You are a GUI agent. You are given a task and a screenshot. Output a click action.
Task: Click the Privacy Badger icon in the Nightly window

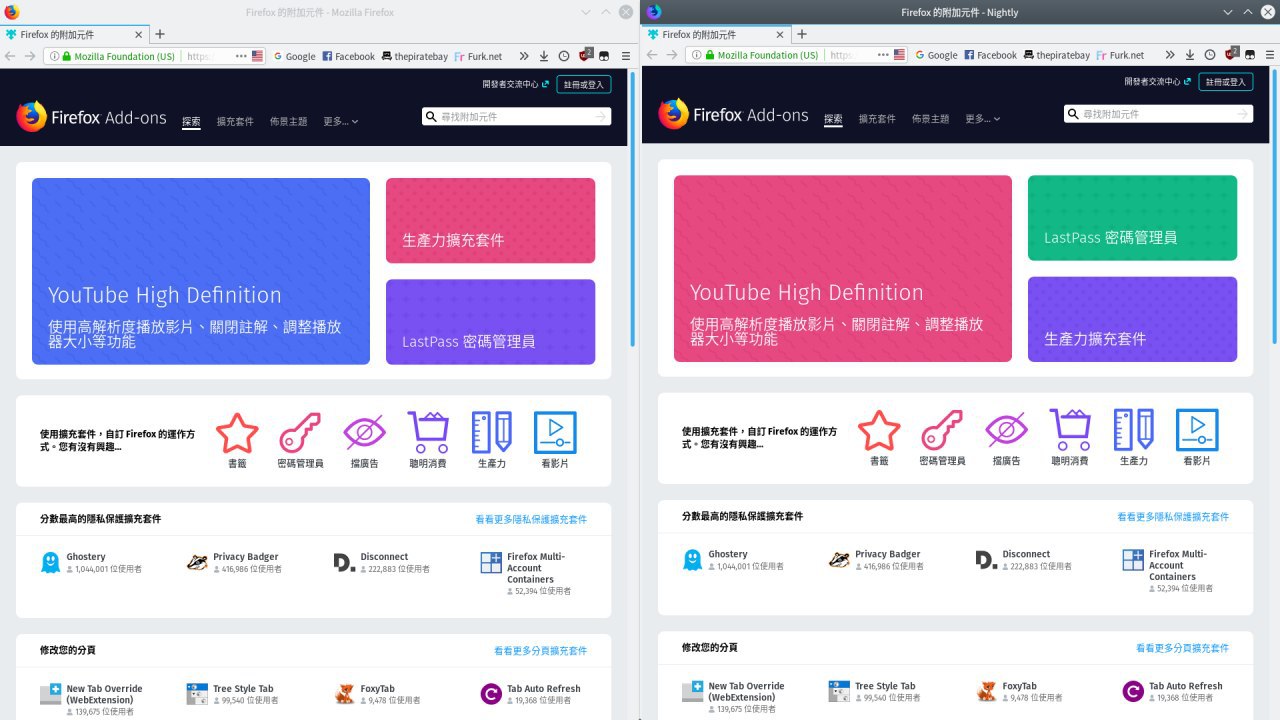(839, 559)
